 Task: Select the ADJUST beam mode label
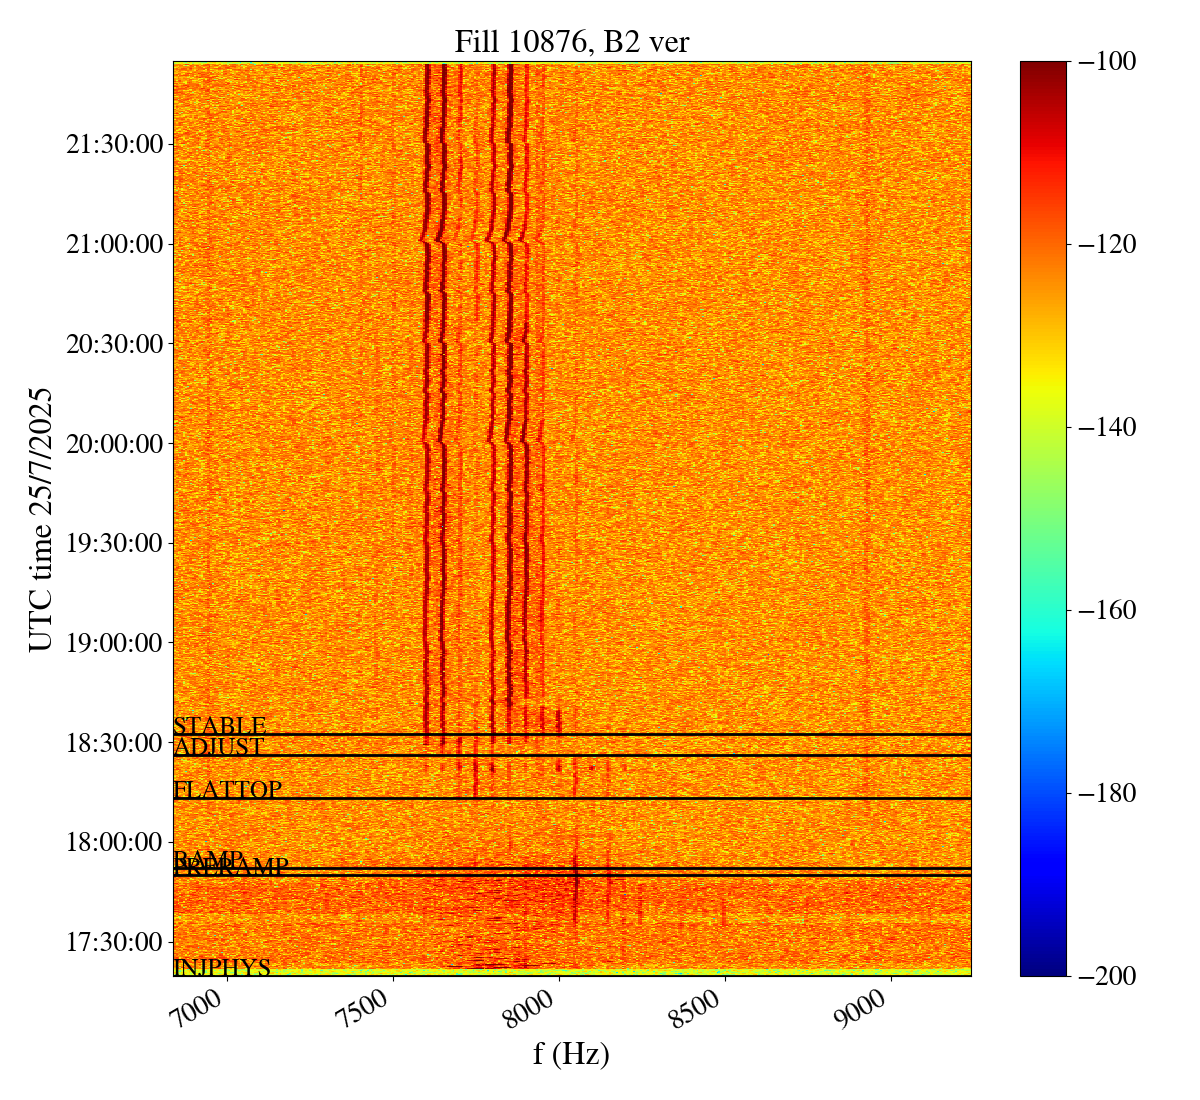click(x=219, y=747)
